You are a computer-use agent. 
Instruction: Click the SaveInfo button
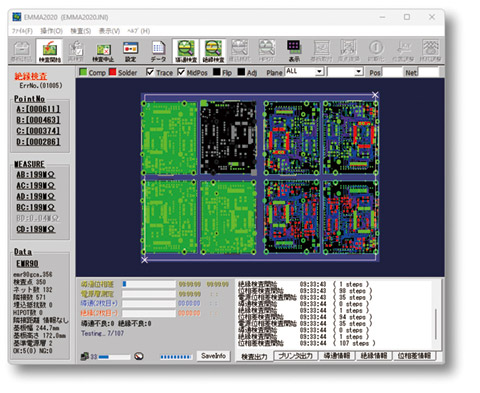[x=213, y=356]
